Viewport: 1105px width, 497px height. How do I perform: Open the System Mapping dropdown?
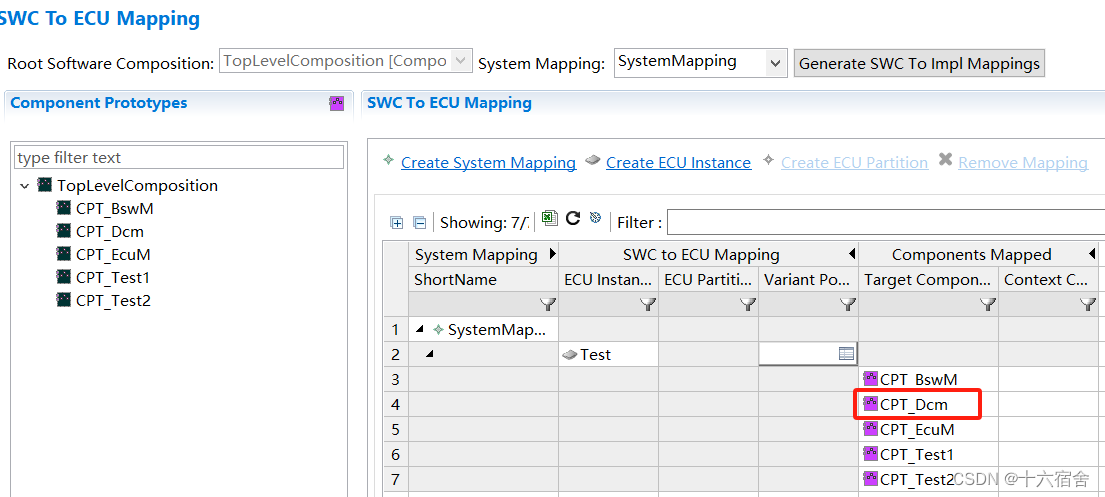(x=775, y=63)
